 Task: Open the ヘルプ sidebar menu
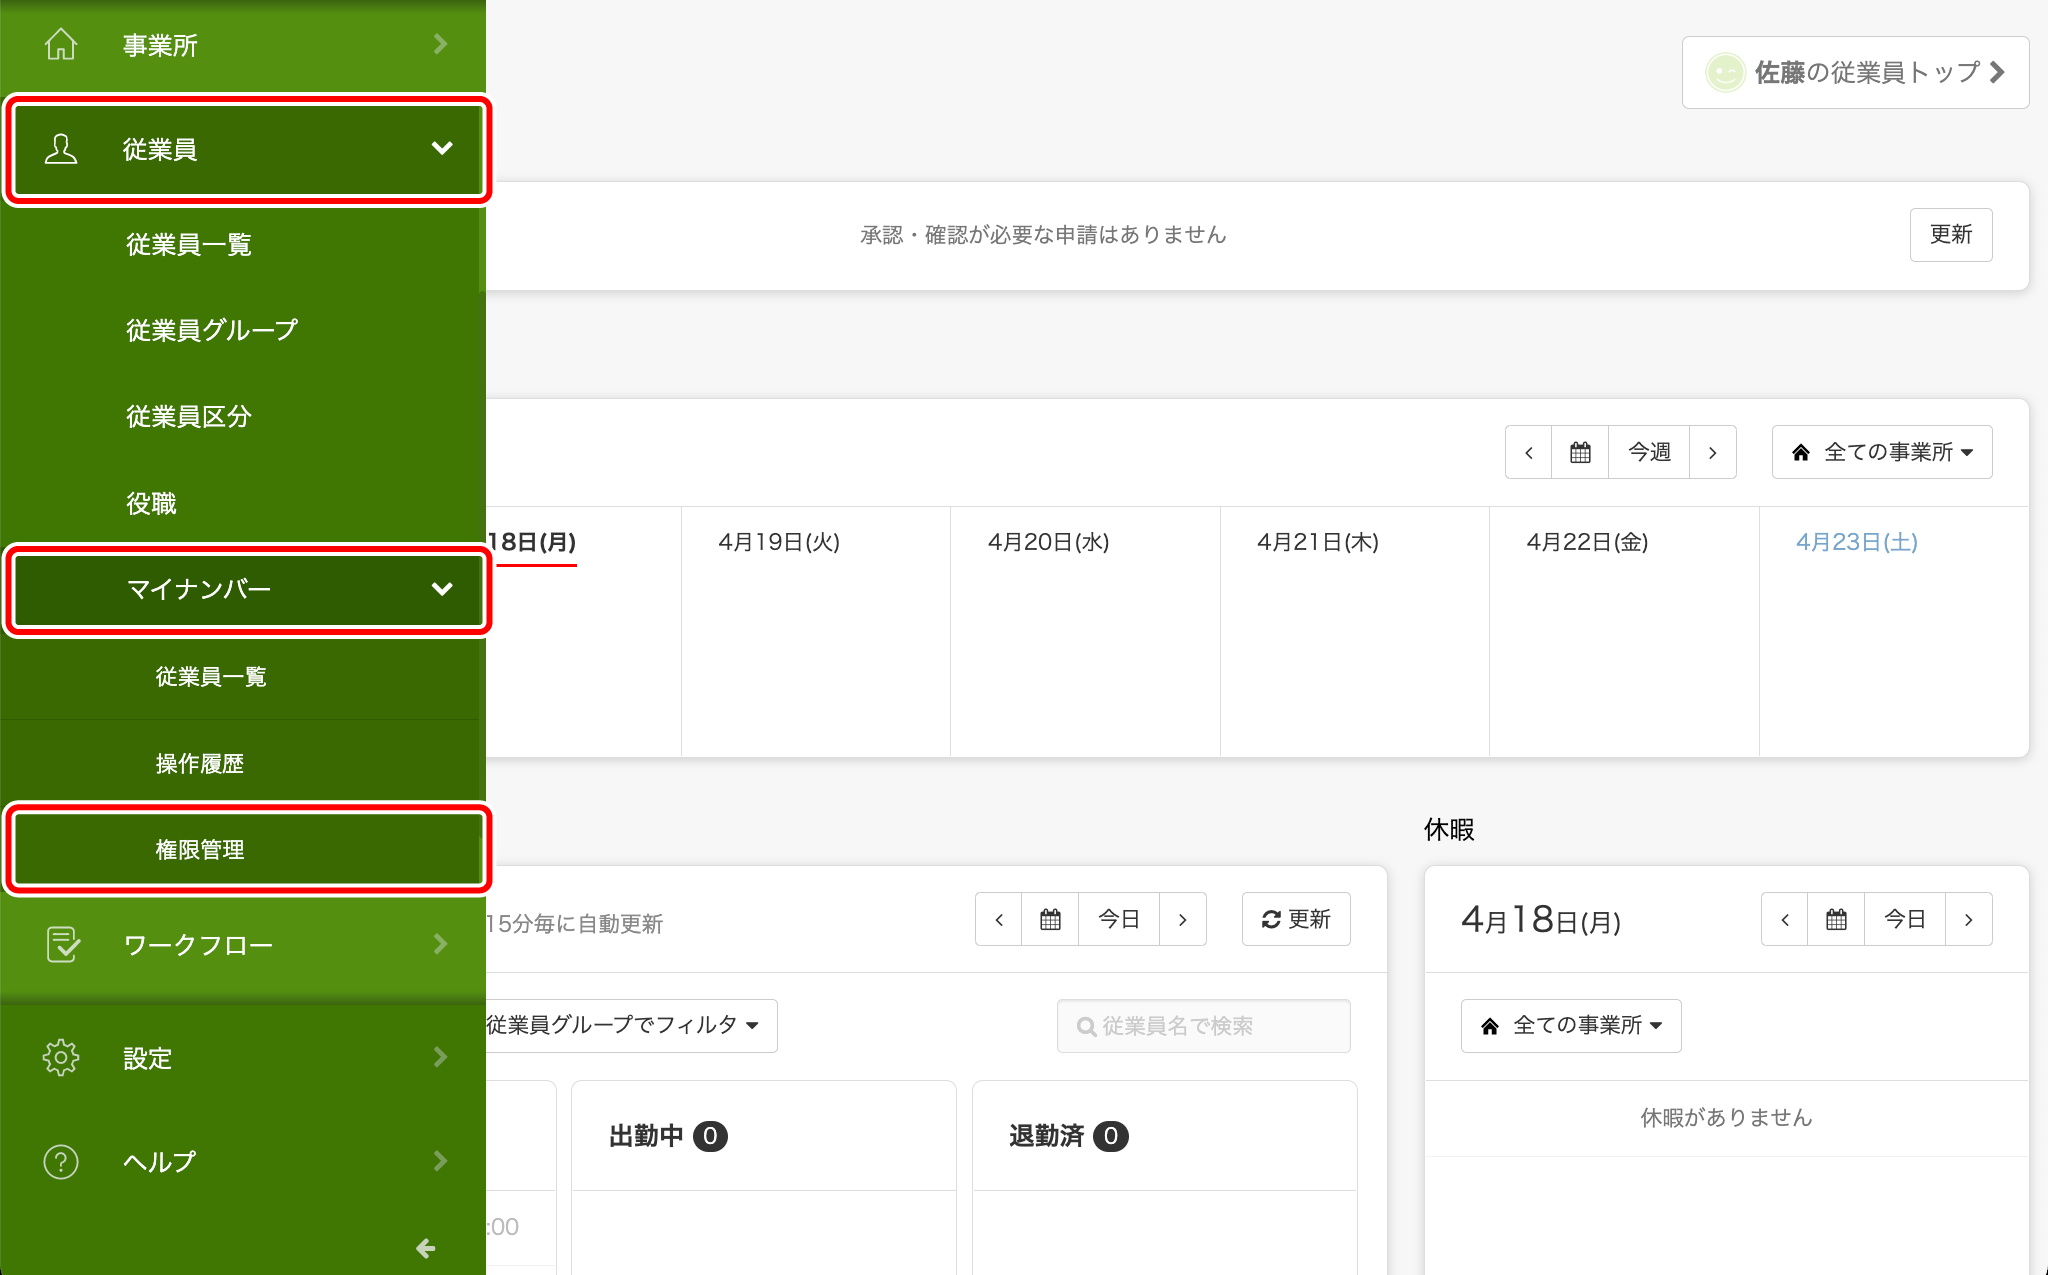click(243, 1162)
